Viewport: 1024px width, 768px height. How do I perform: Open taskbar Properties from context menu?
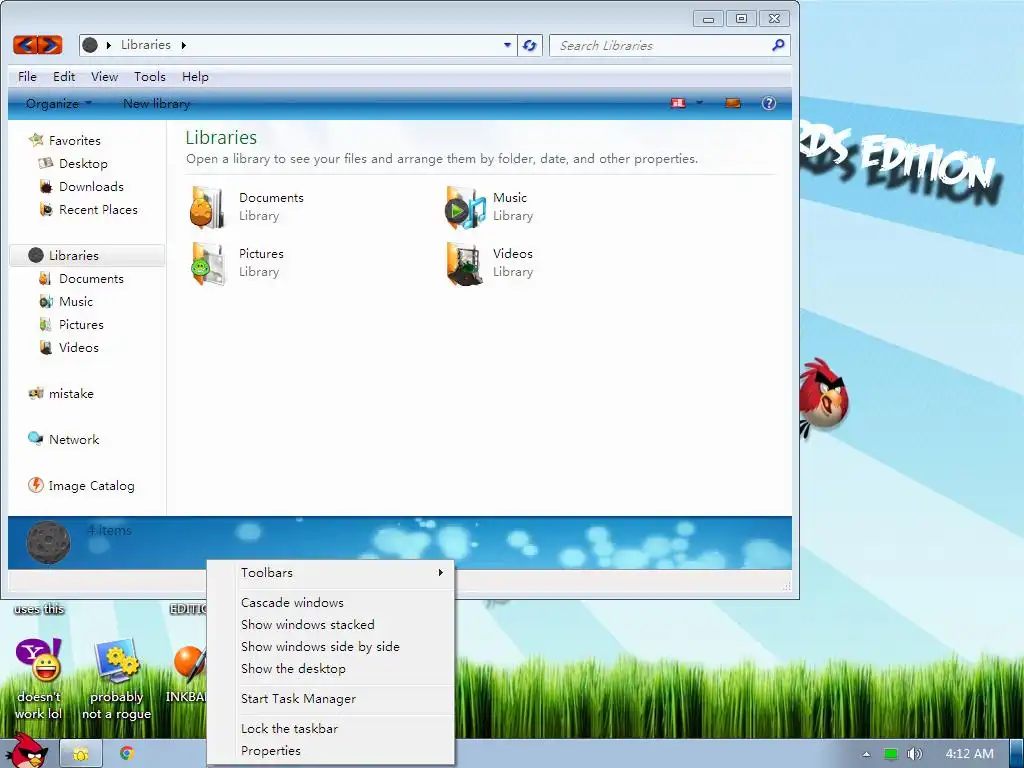tap(331, 751)
